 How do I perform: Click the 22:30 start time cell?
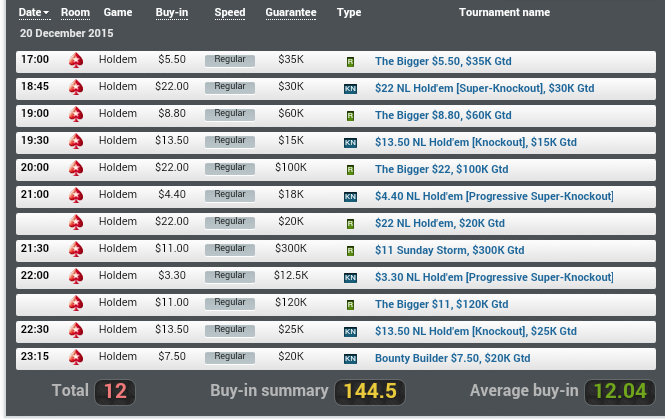point(35,329)
